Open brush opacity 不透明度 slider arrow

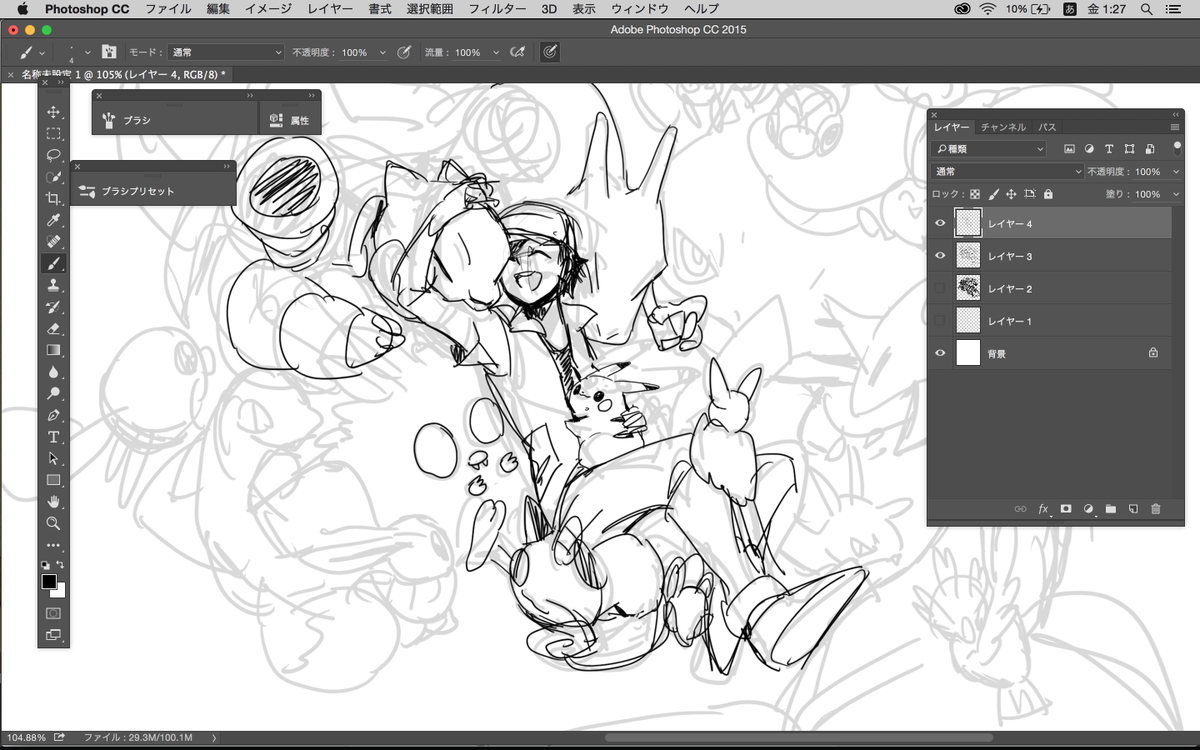point(382,52)
